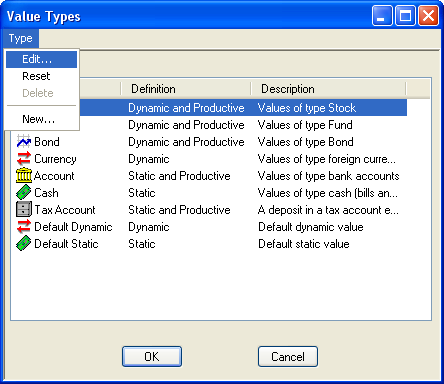Click the Bond chart icon
The height and width of the screenshot is (384, 444).
(x=24, y=142)
